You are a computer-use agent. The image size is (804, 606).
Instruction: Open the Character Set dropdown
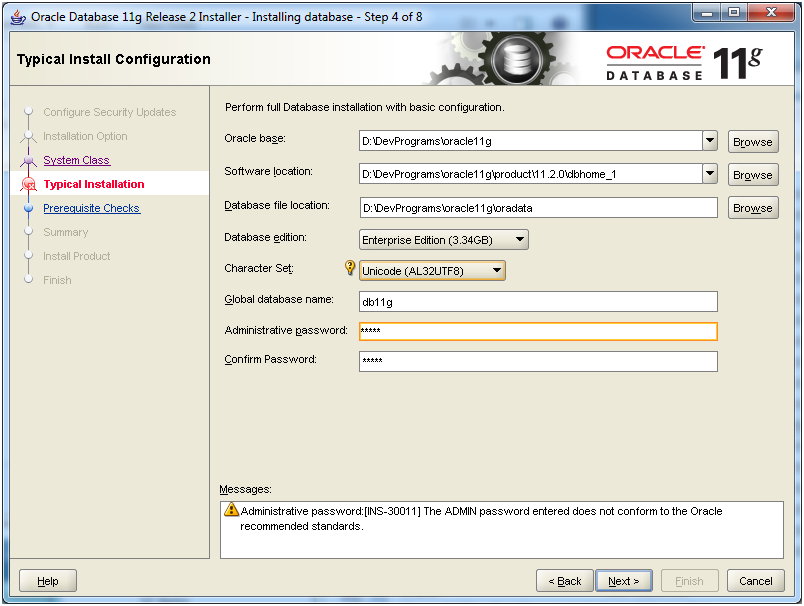(x=432, y=271)
